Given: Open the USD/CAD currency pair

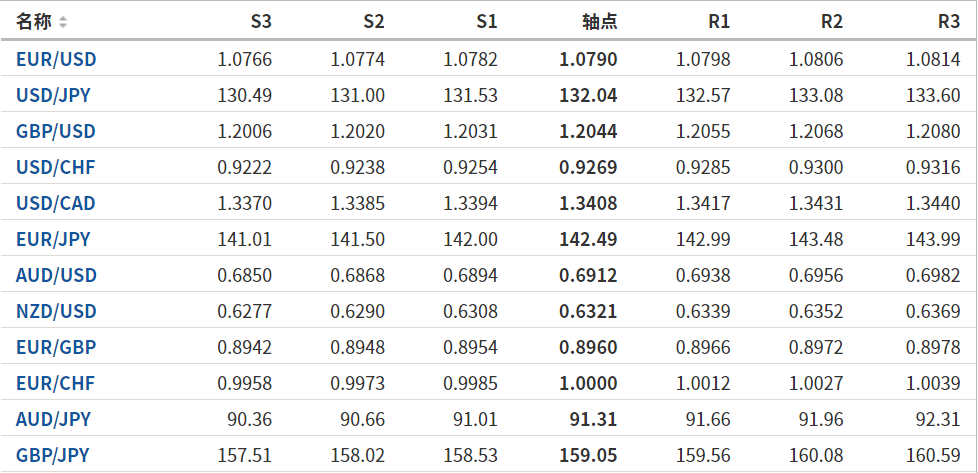Looking at the screenshot, I should (x=56, y=203).
